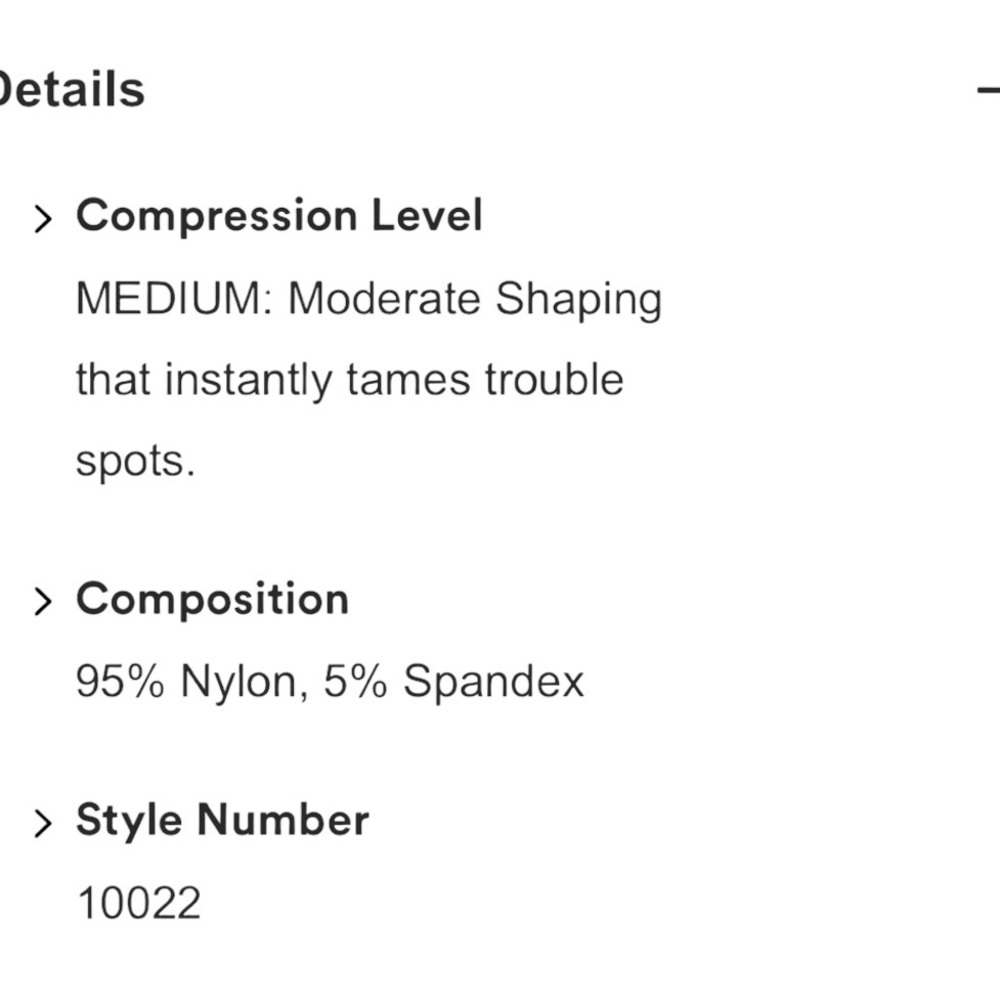This screenshot has height=1000, width=1000.
Task: Click the word 'trouble' in the description
Action: [554, 380]
